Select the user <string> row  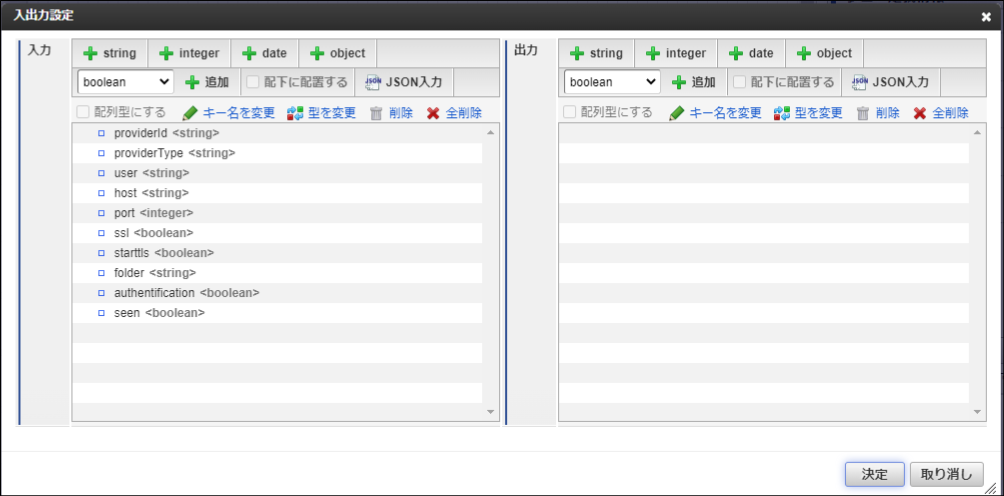tap(277, 173)
